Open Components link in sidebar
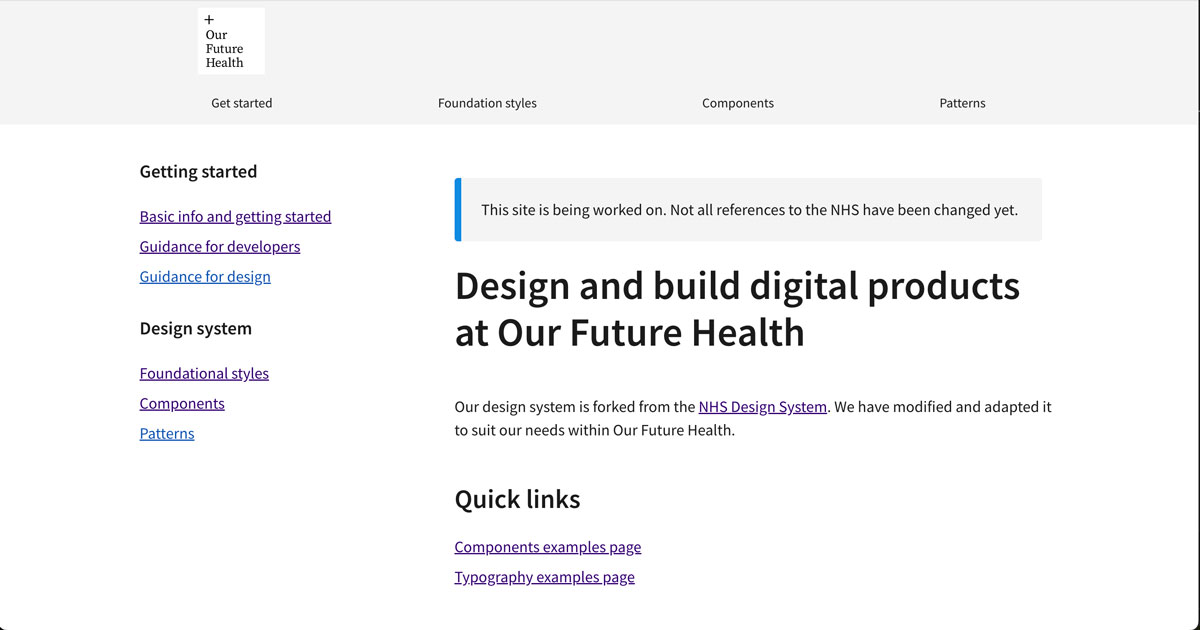The image size is (1200, 630). click(182, 403)
